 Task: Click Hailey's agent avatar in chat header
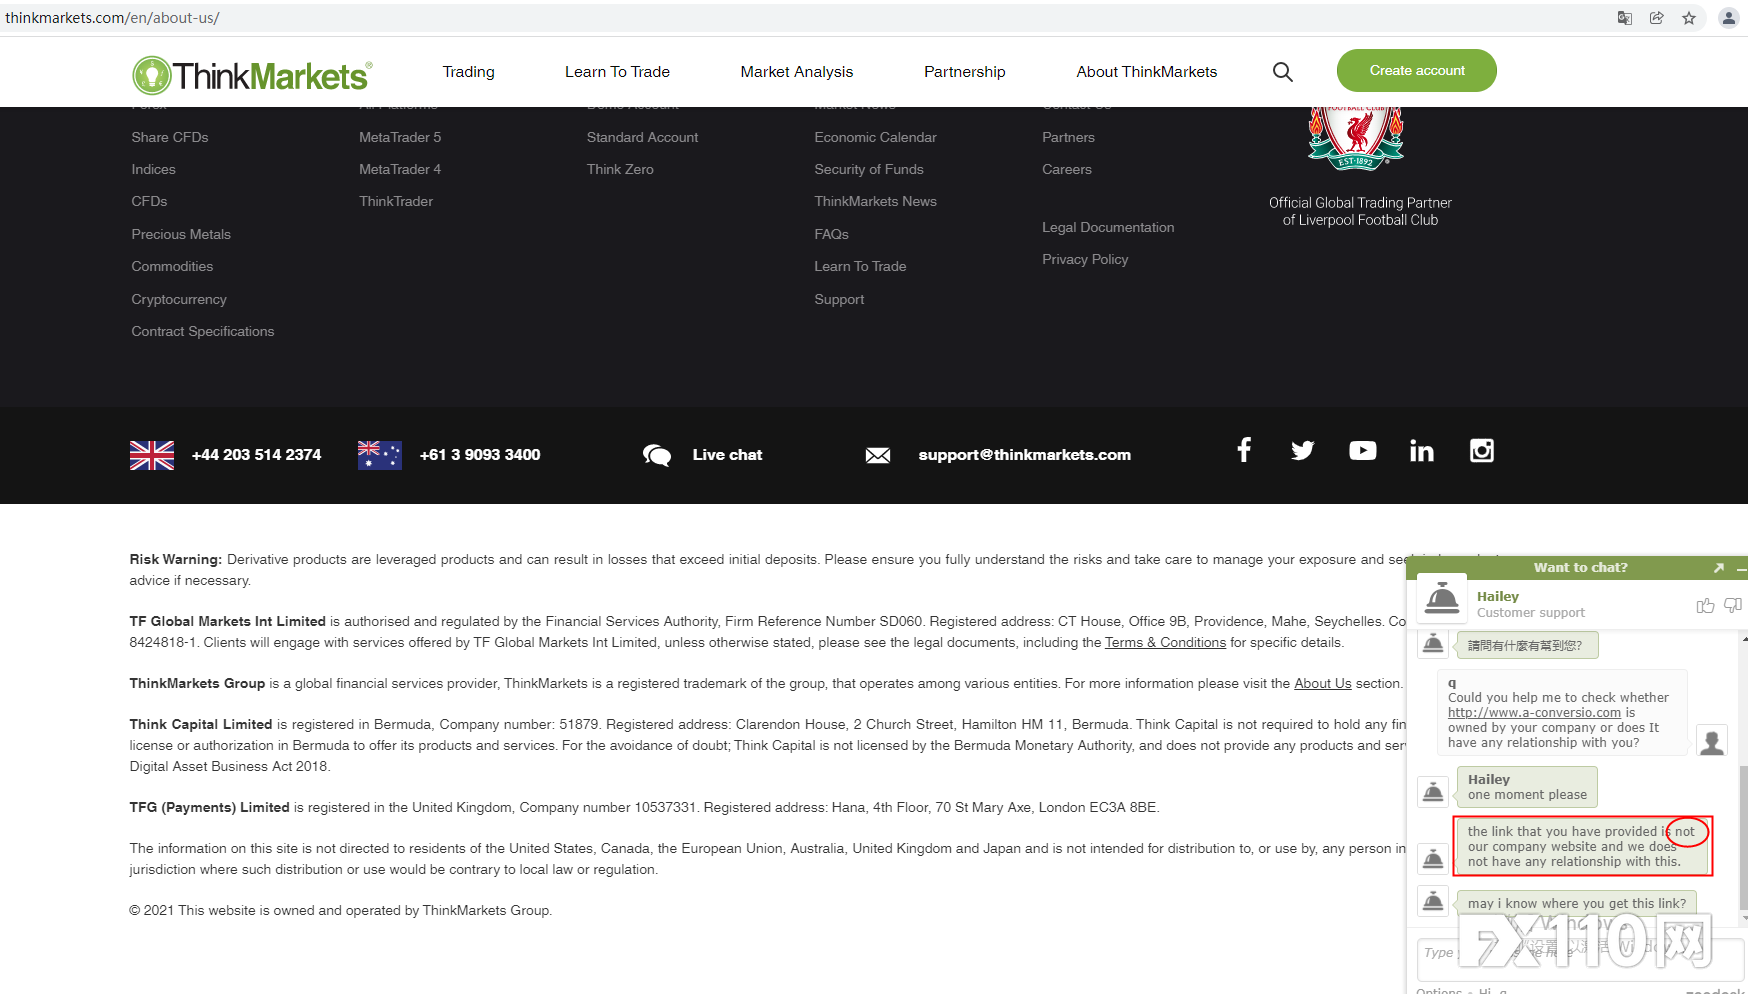pyautogui.click(x=1442, y=599)
